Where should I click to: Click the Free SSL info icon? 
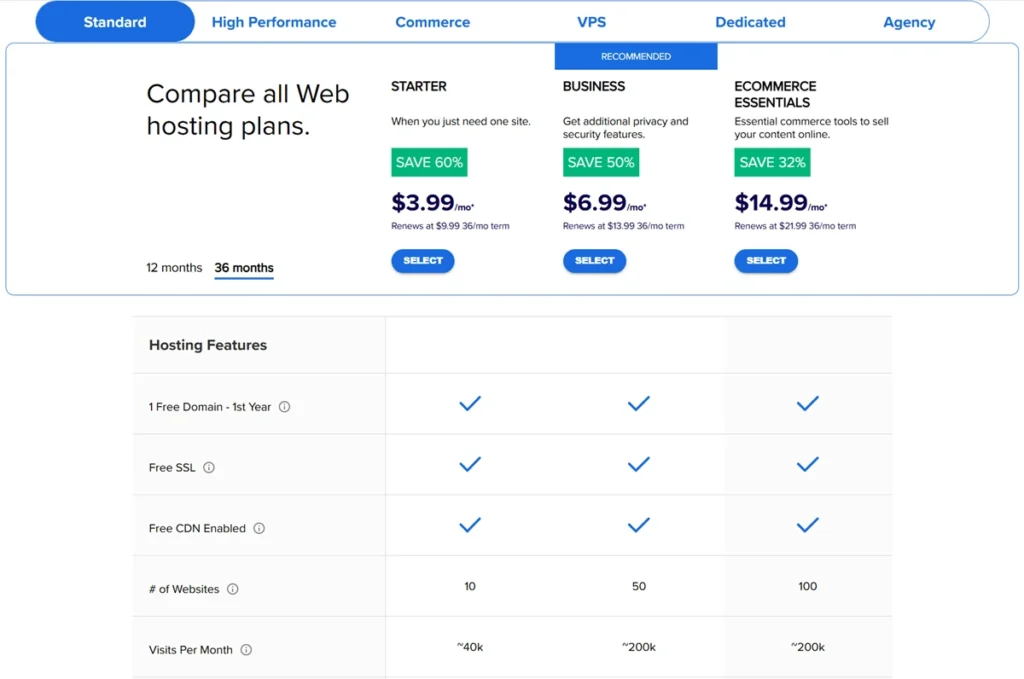pyautogui.click(x=208, y=466)
